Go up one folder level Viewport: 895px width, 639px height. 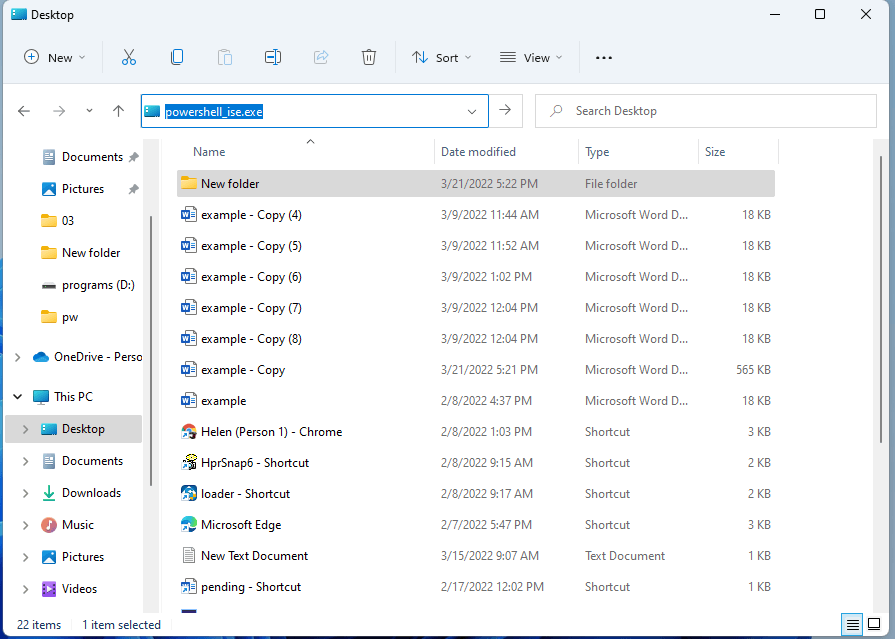pos(119,111)
